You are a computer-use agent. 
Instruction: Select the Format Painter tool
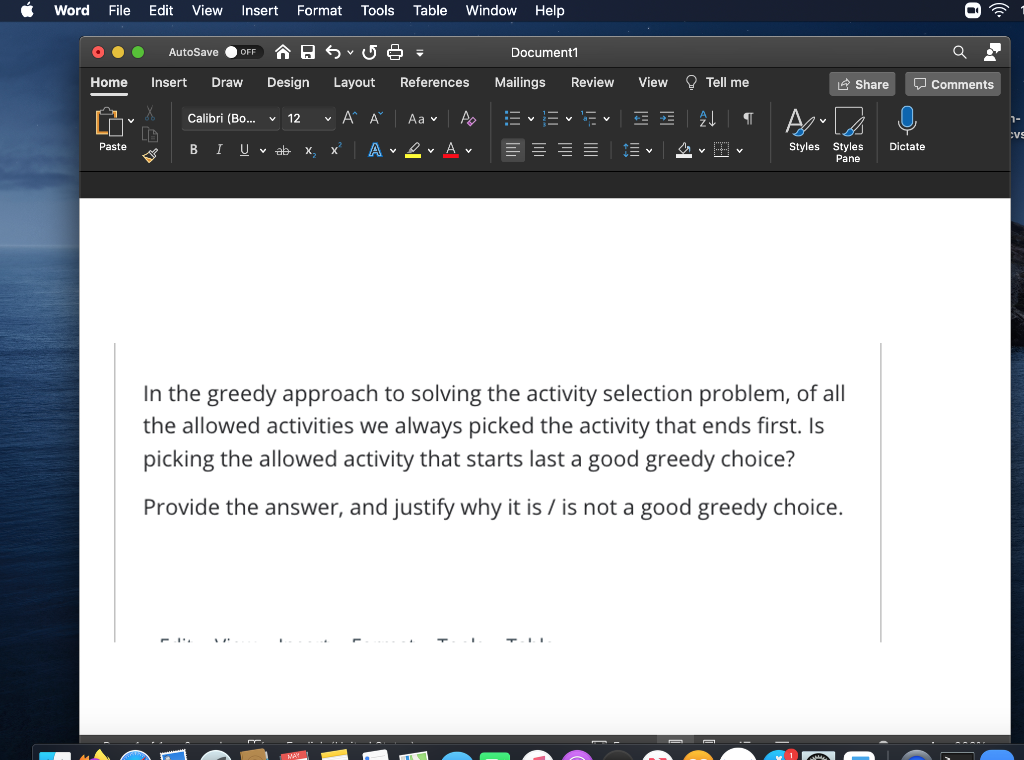(150, 157)
